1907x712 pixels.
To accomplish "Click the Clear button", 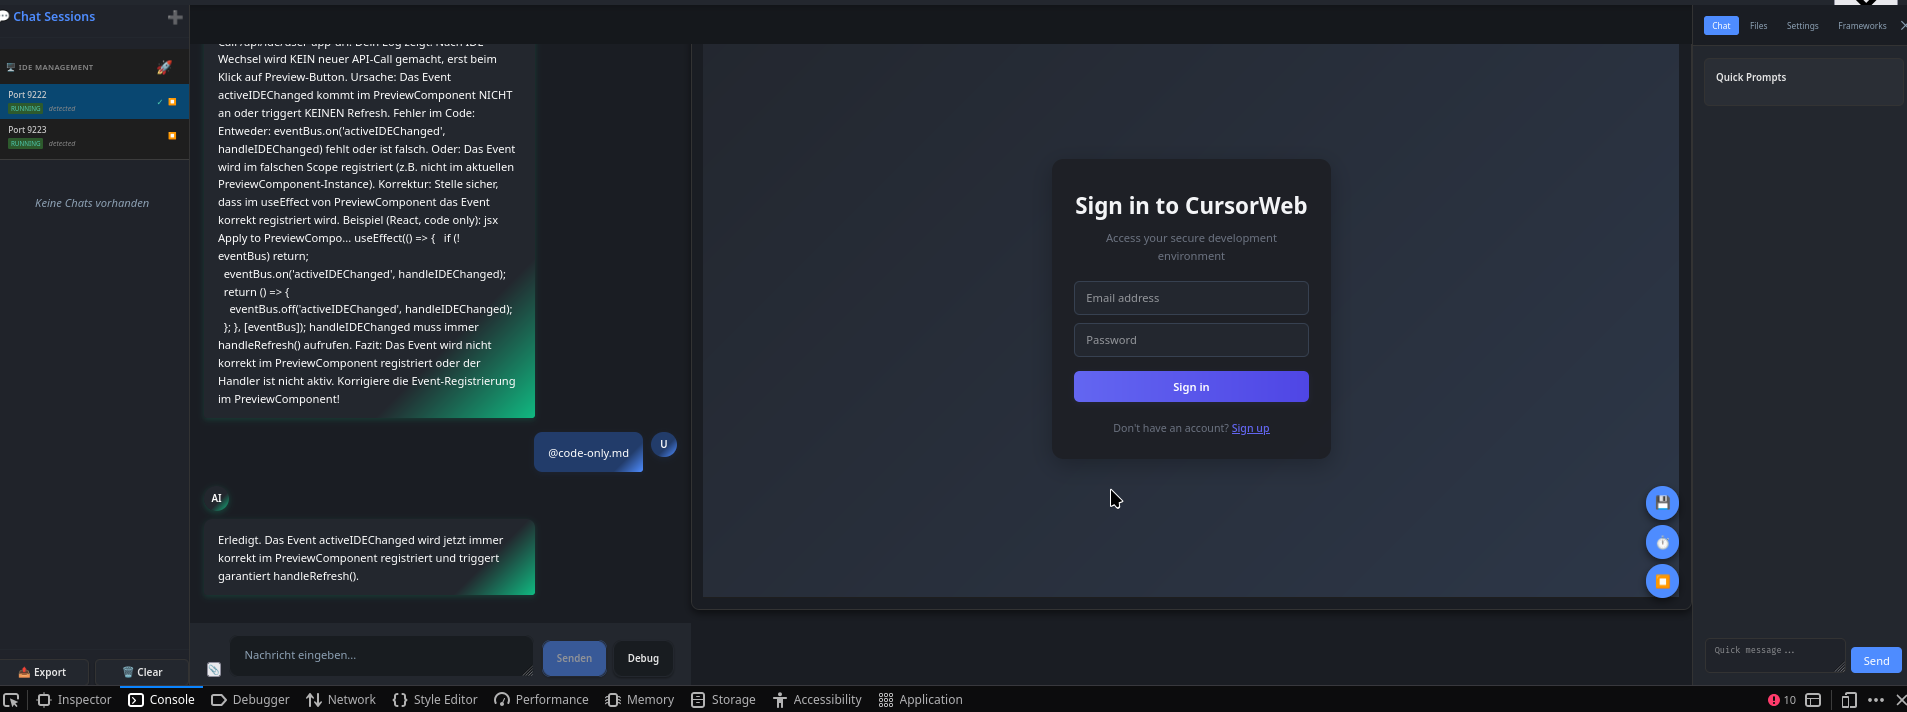I will coord(142,672).
